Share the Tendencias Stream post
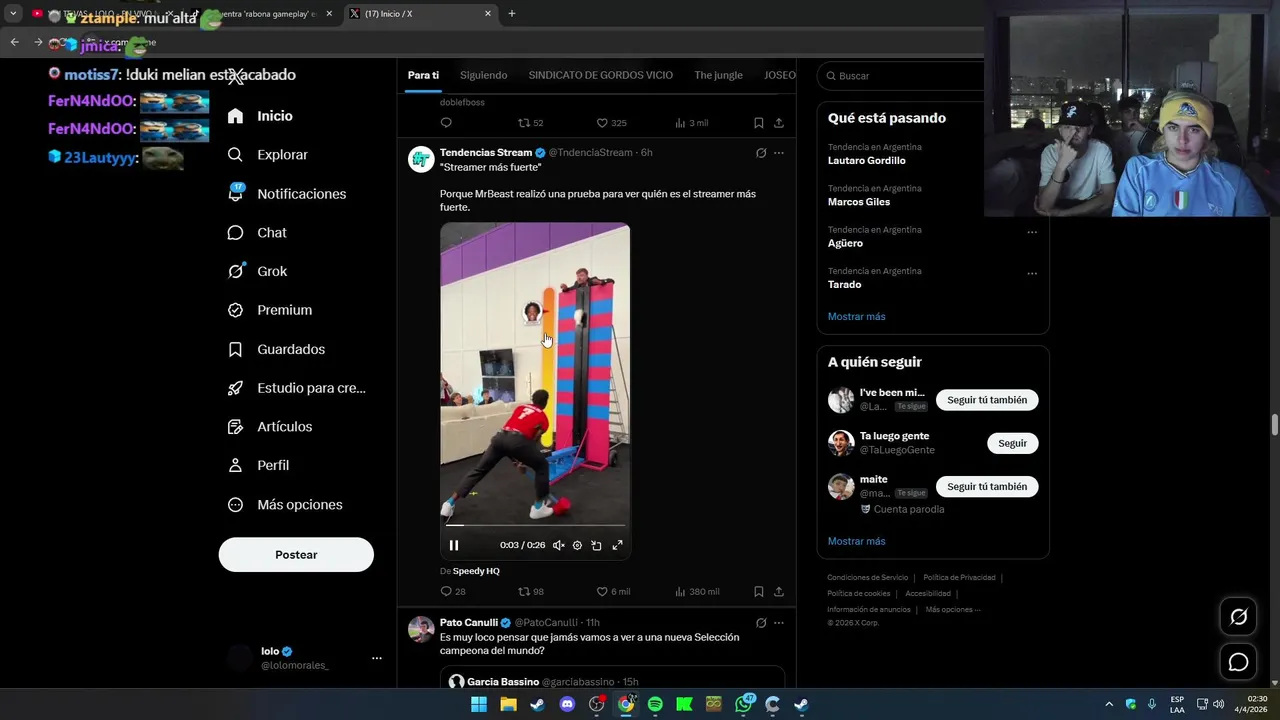 click(x=779, y=591)
